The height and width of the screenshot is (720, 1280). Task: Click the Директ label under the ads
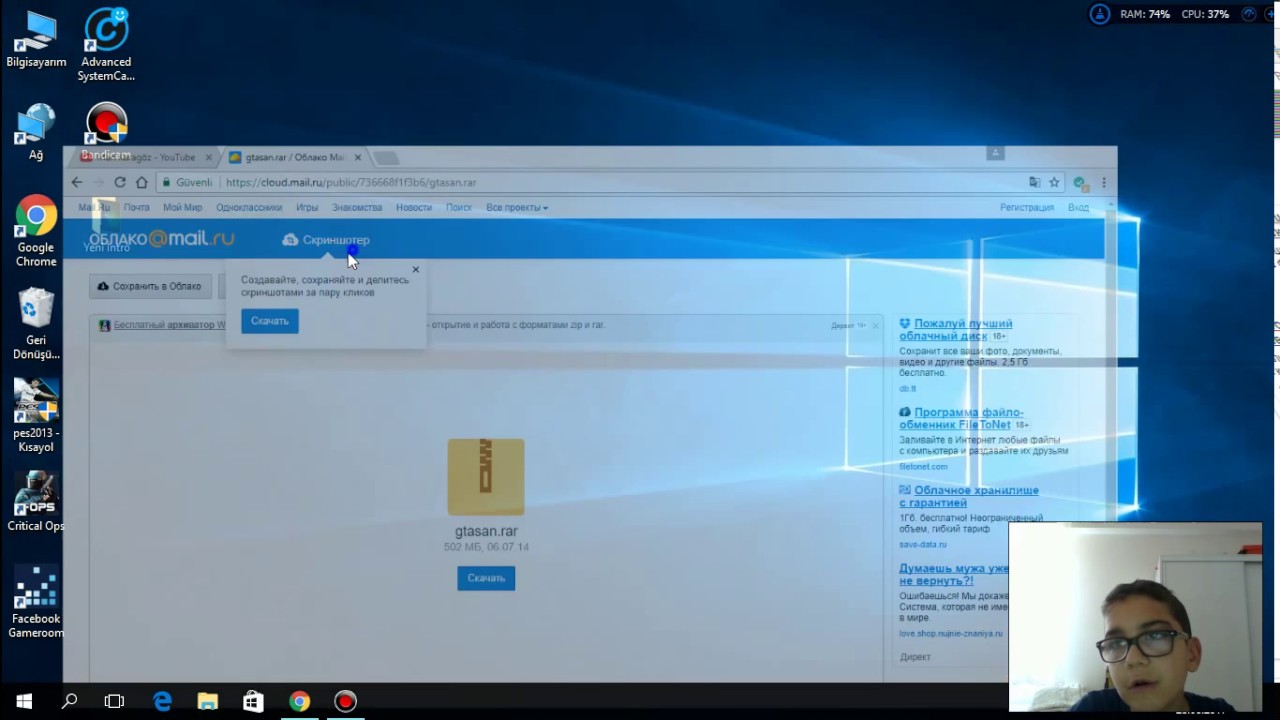tap(915, 657)
